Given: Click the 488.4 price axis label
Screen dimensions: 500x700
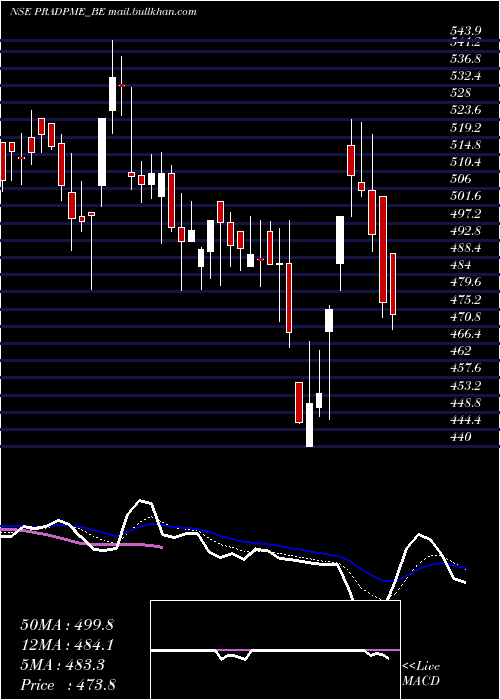Looking at the screenshot, I should (x=466, y=248).
